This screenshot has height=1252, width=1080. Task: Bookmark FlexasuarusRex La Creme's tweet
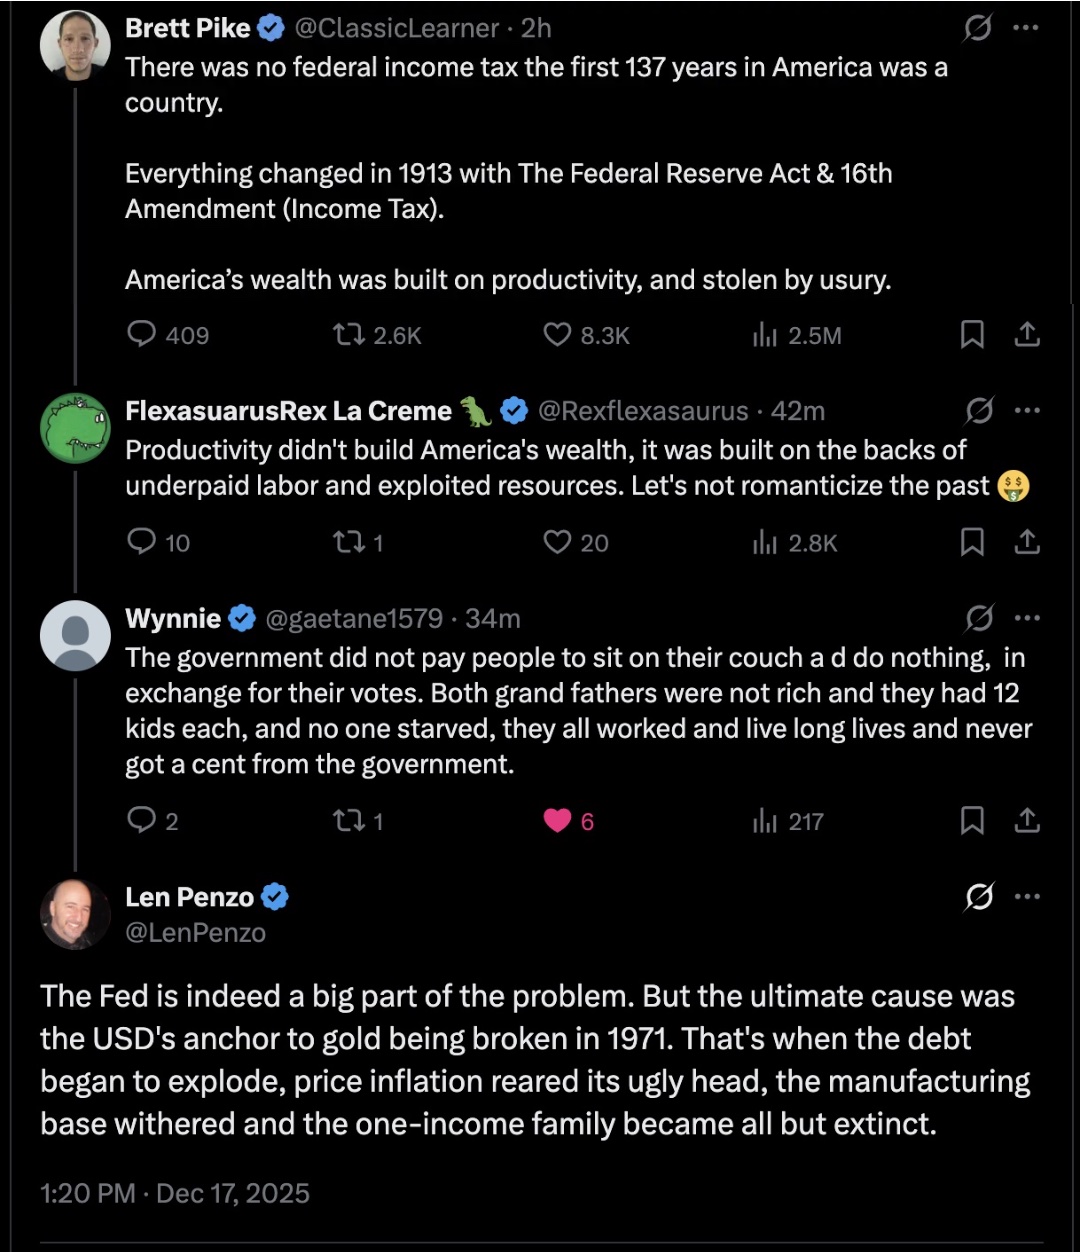click(971, 542)
